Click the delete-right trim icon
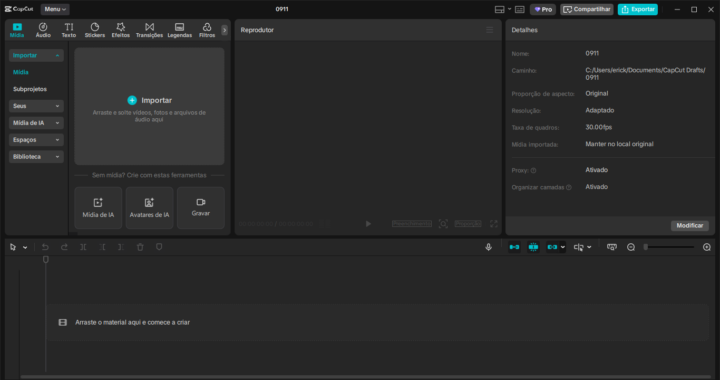This screenshot has width=720, height=380. (121, 247)
